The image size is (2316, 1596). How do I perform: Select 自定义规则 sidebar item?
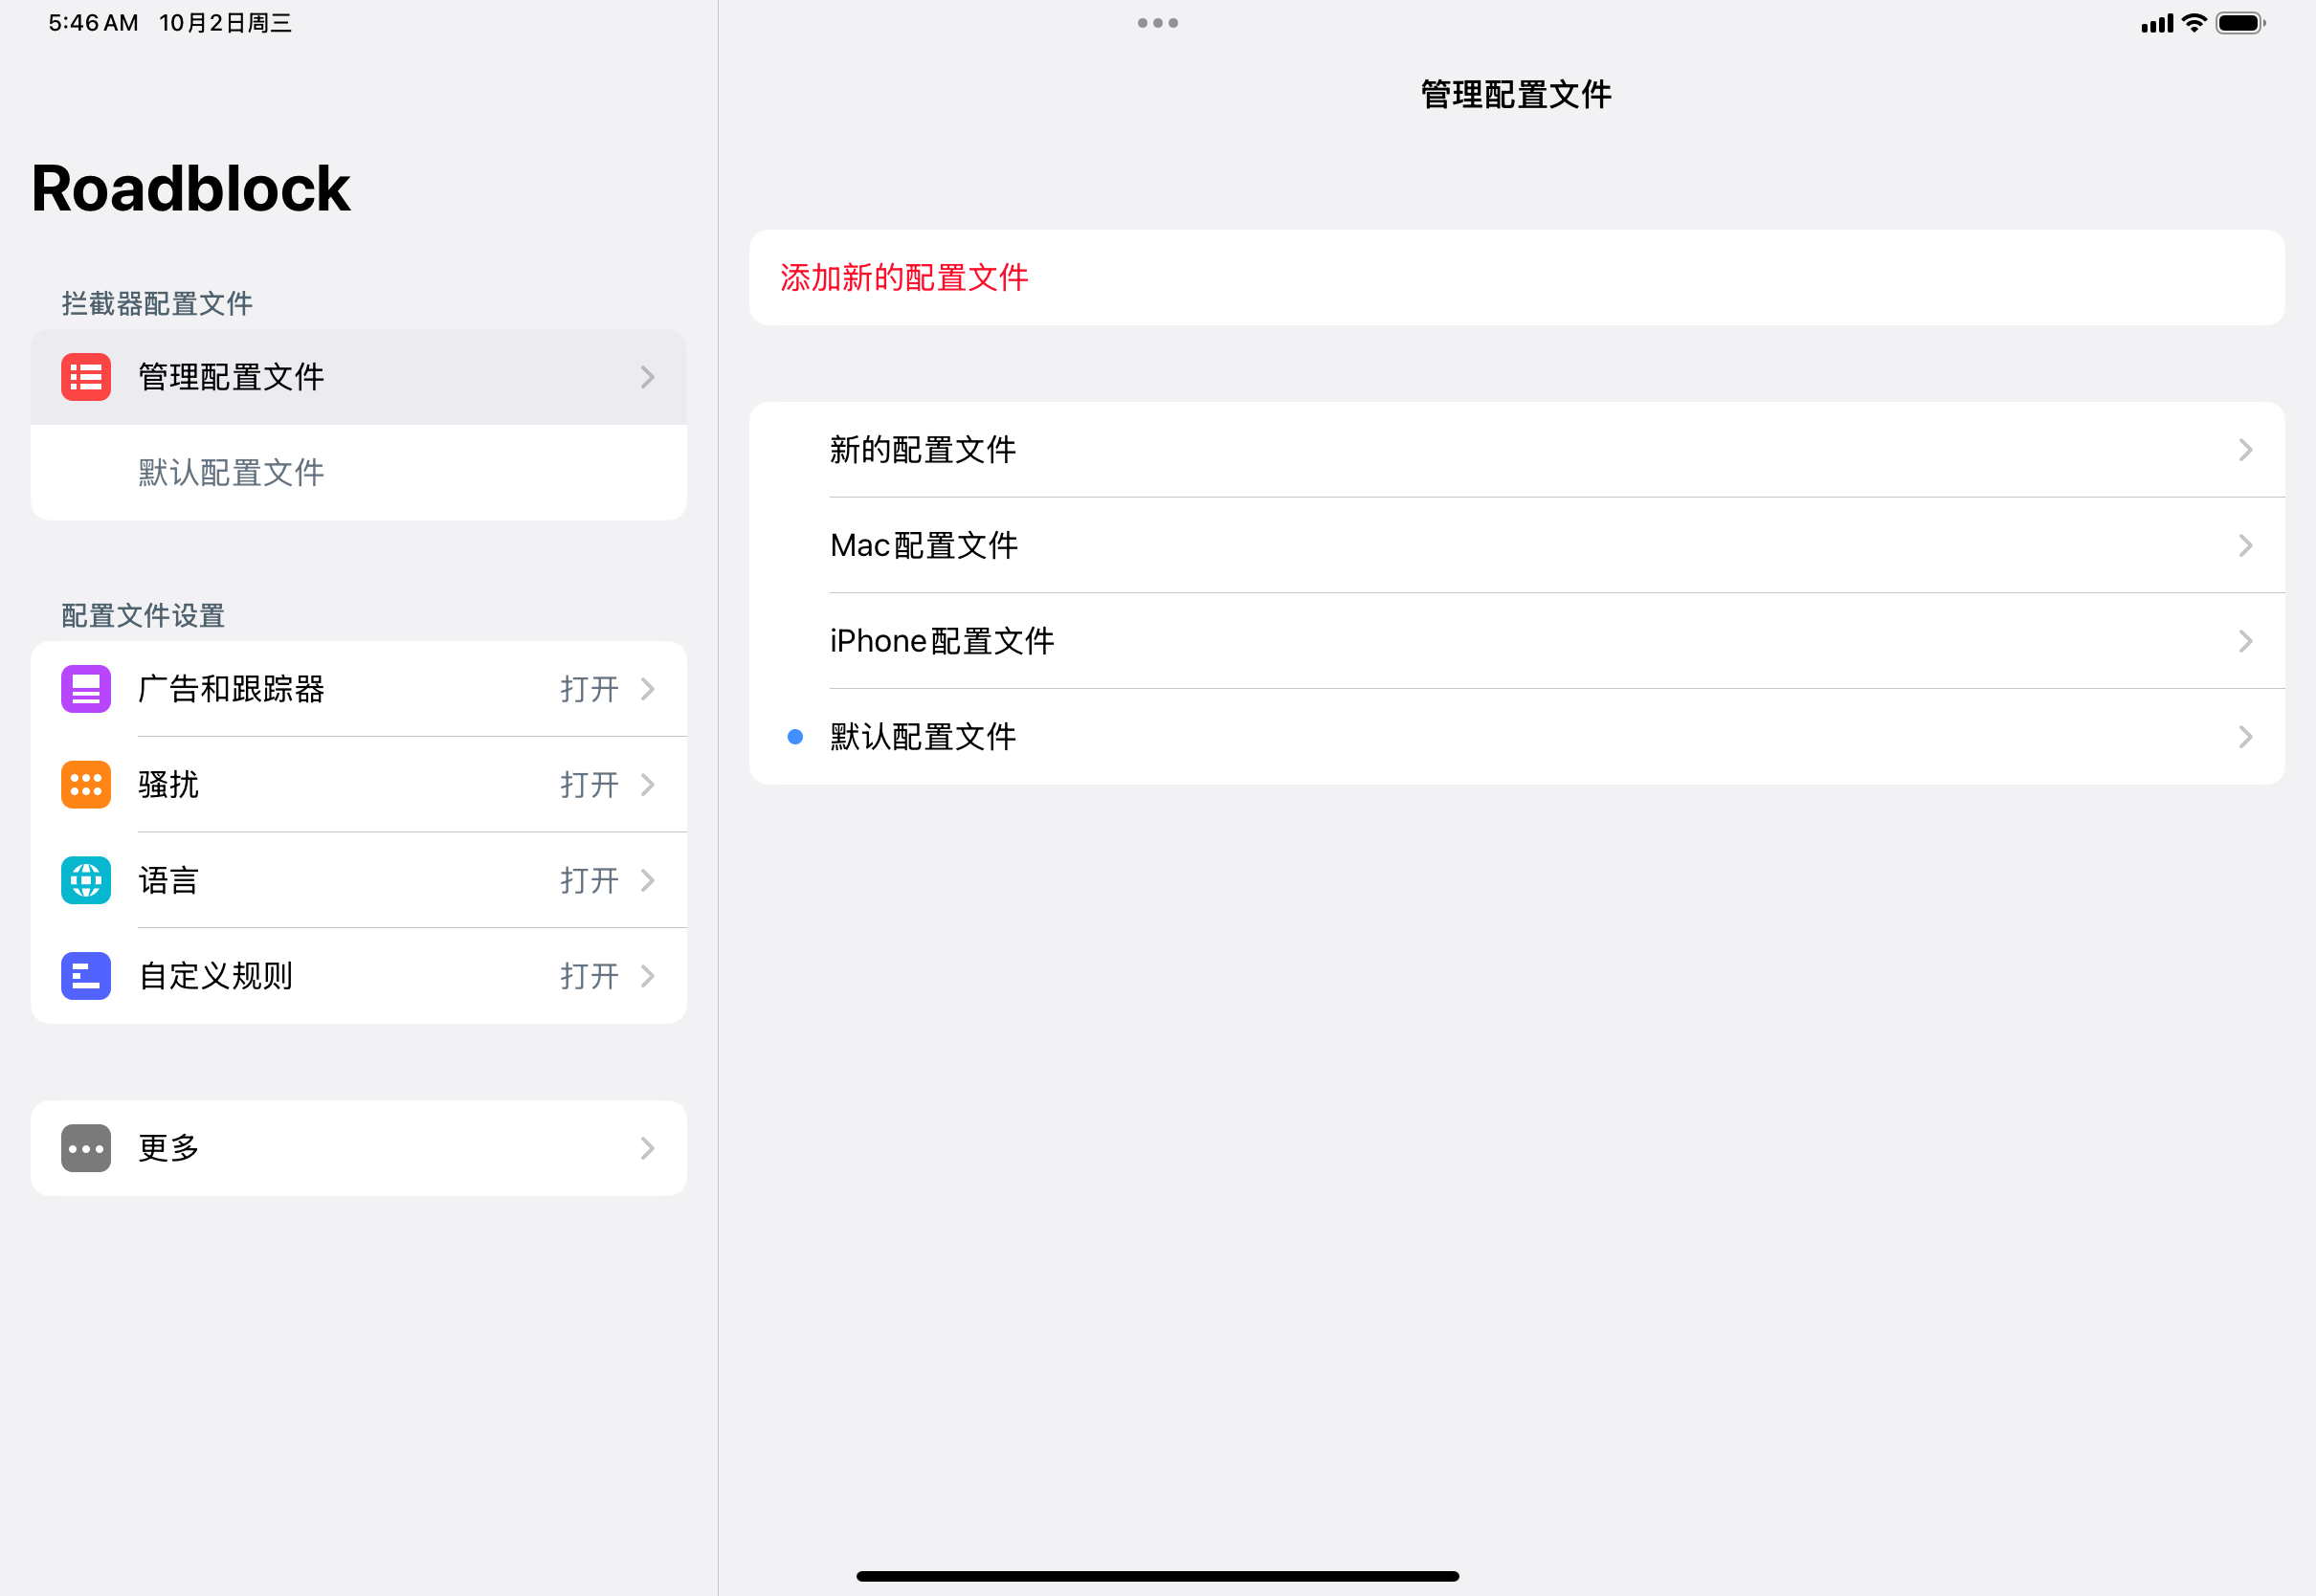[x=358, y=976]
